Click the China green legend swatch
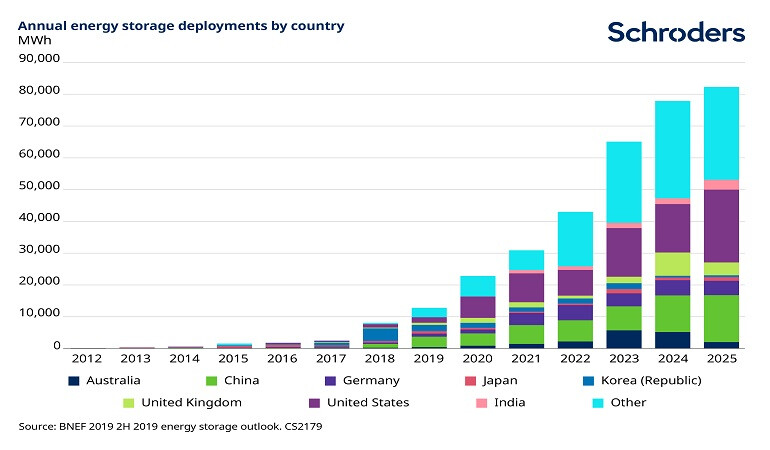 212,380
